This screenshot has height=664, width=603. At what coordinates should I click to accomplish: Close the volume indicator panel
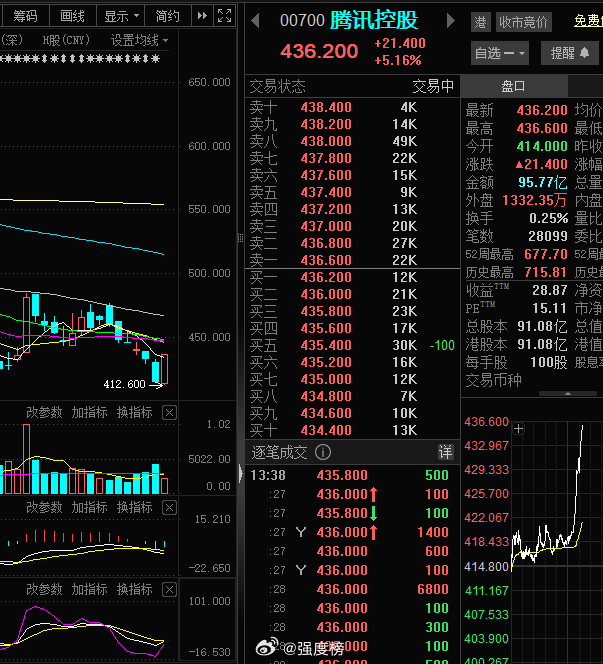click(169, 412)
